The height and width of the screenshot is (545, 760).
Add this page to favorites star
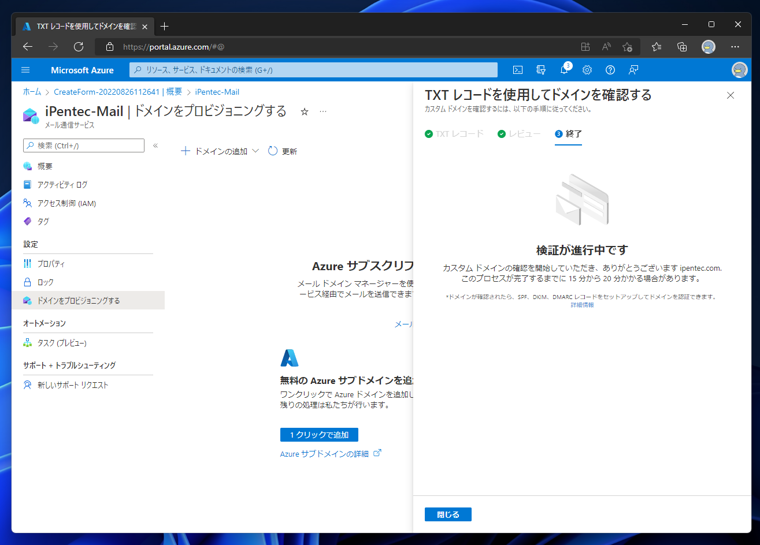coord(627,47)
